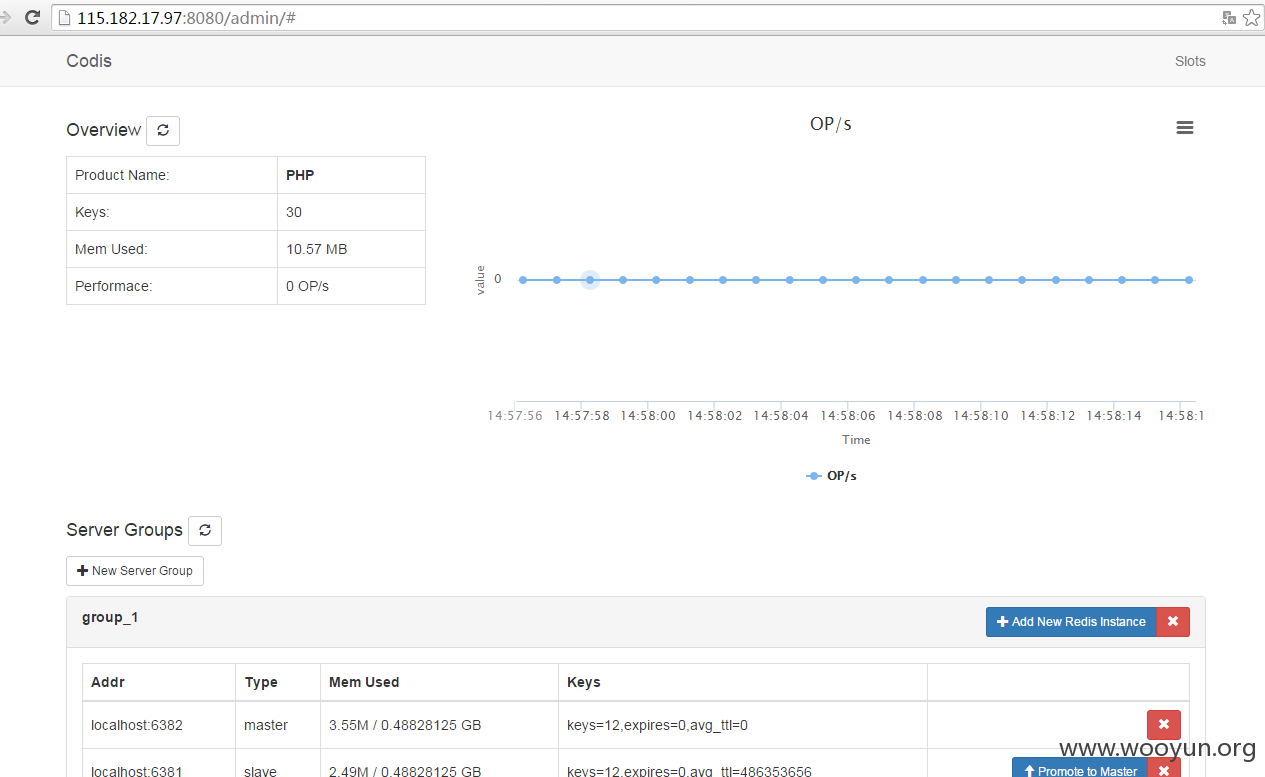This screenshot has width=1265, height=777.
Task: Open the translate page icon in address bar
Action: (1229, 18)
